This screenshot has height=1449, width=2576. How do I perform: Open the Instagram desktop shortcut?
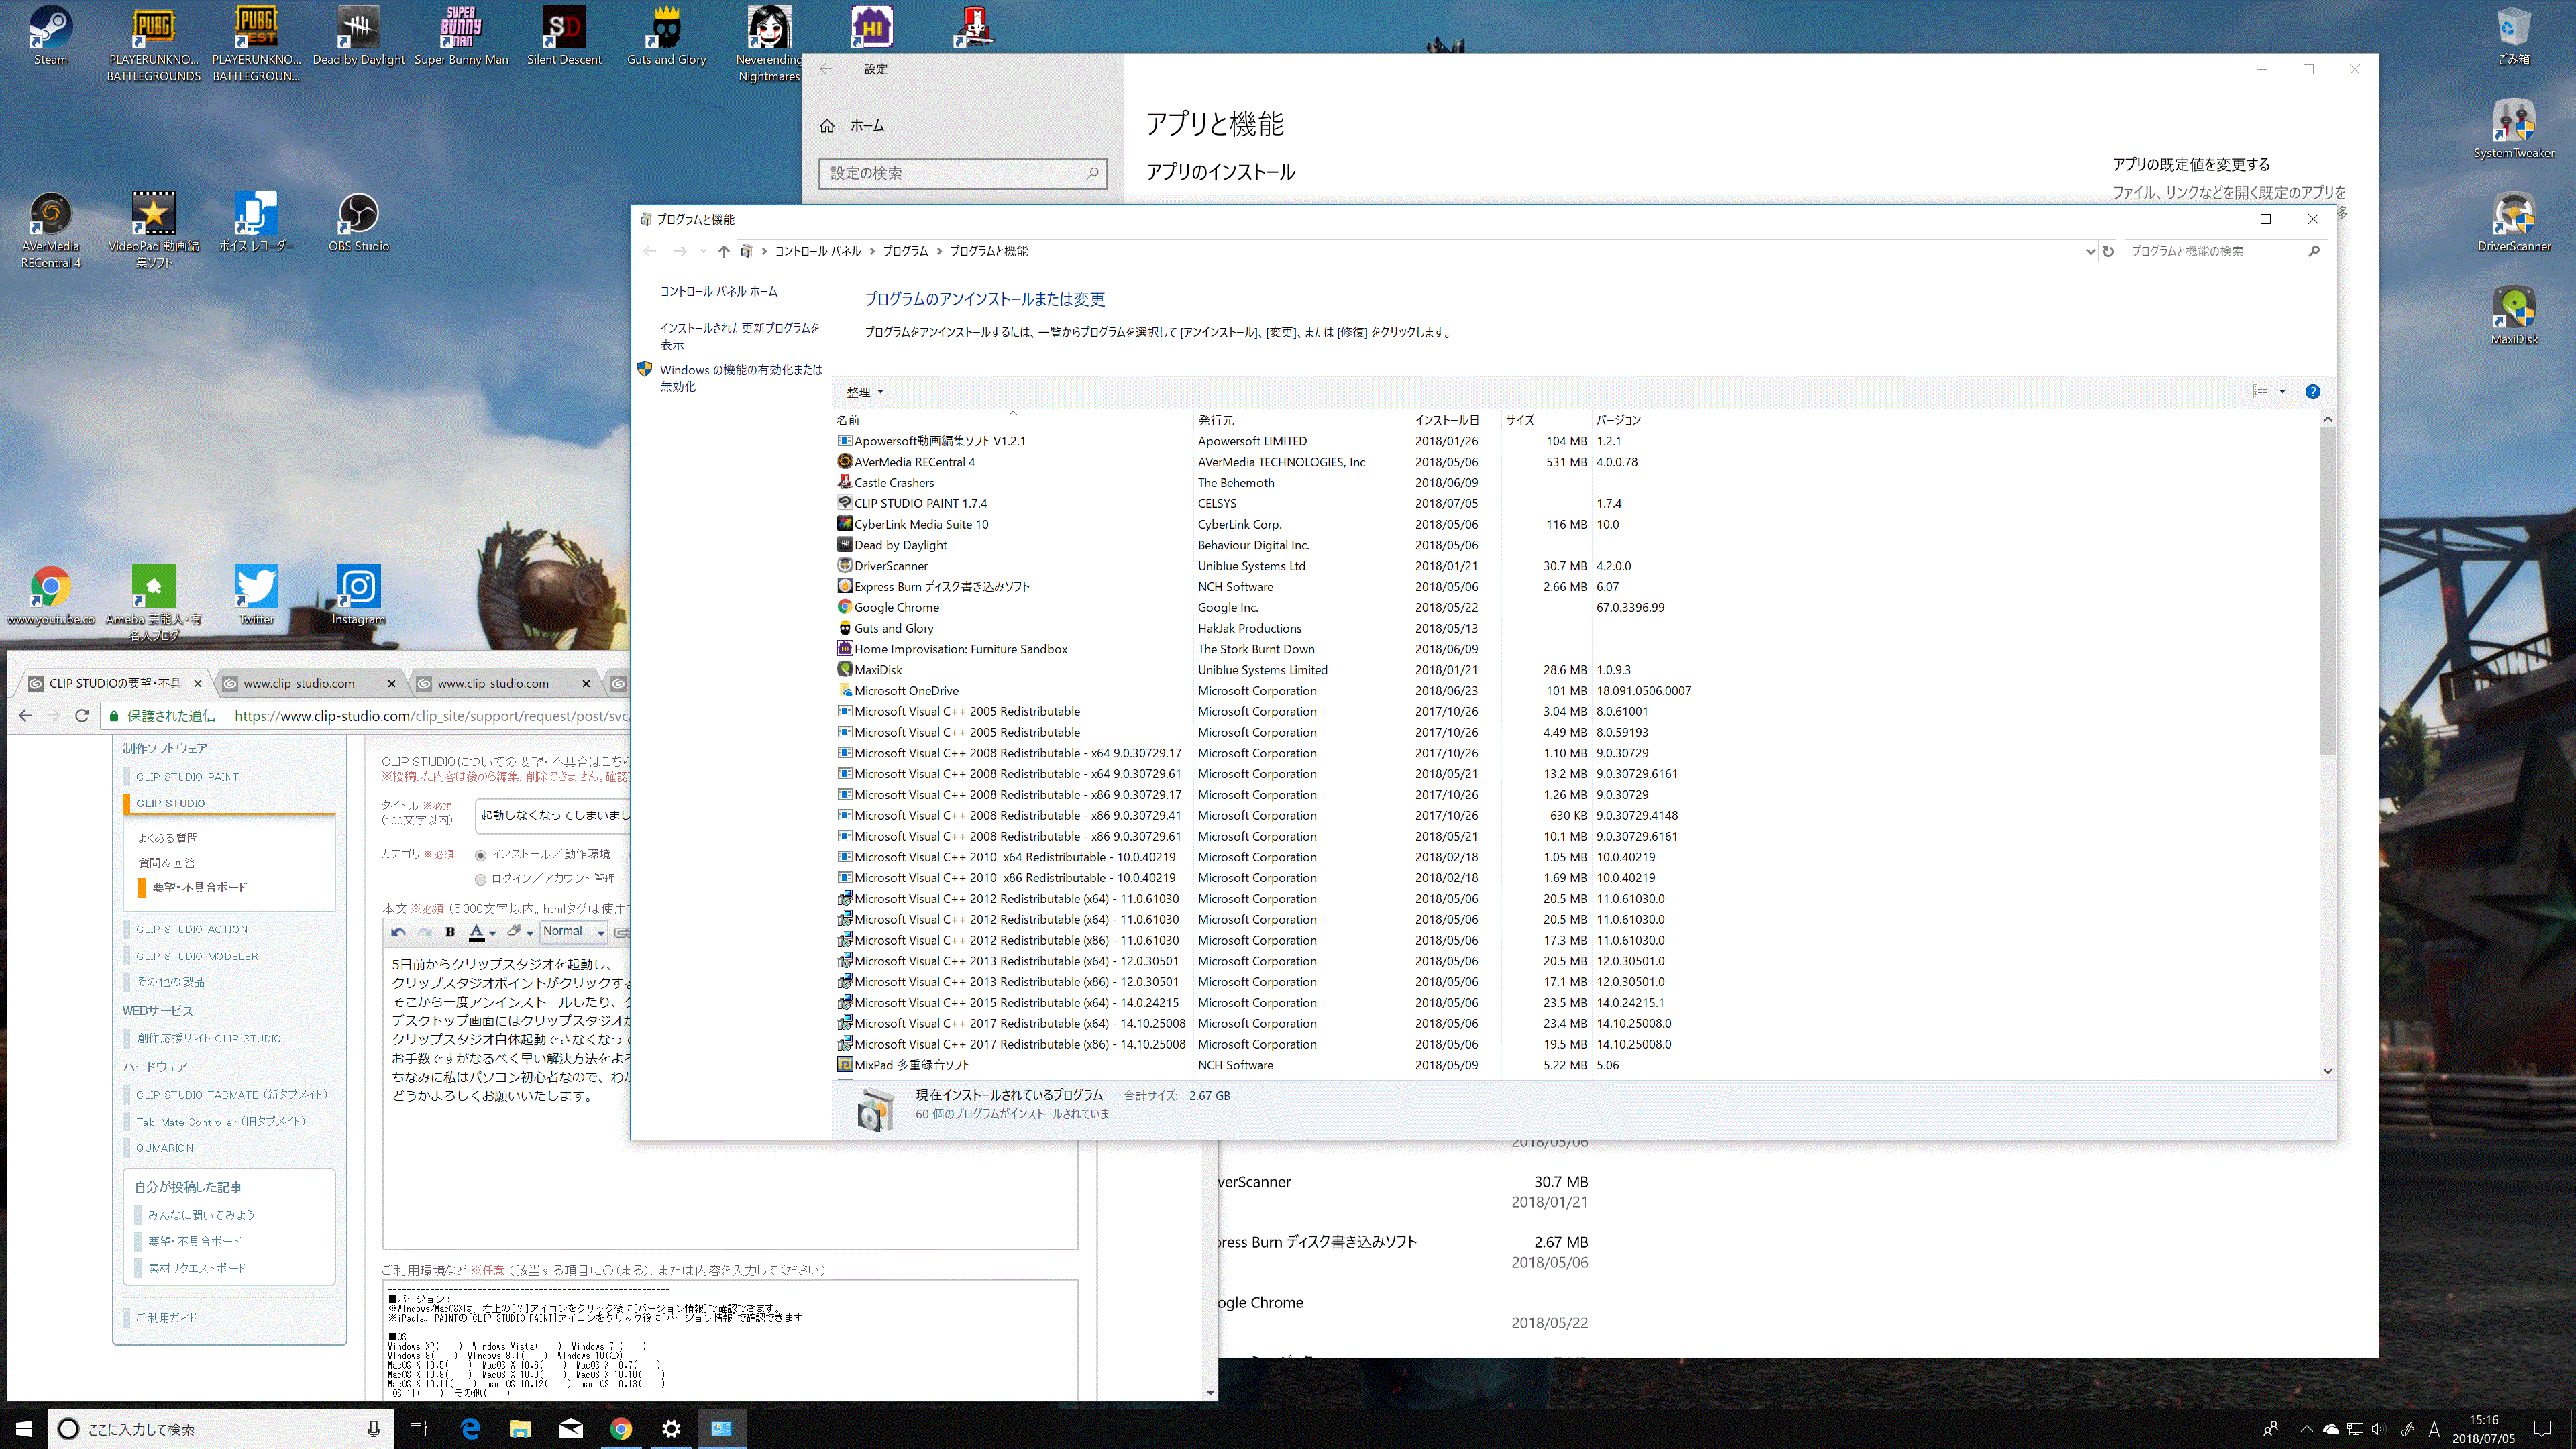click(358, 595)
